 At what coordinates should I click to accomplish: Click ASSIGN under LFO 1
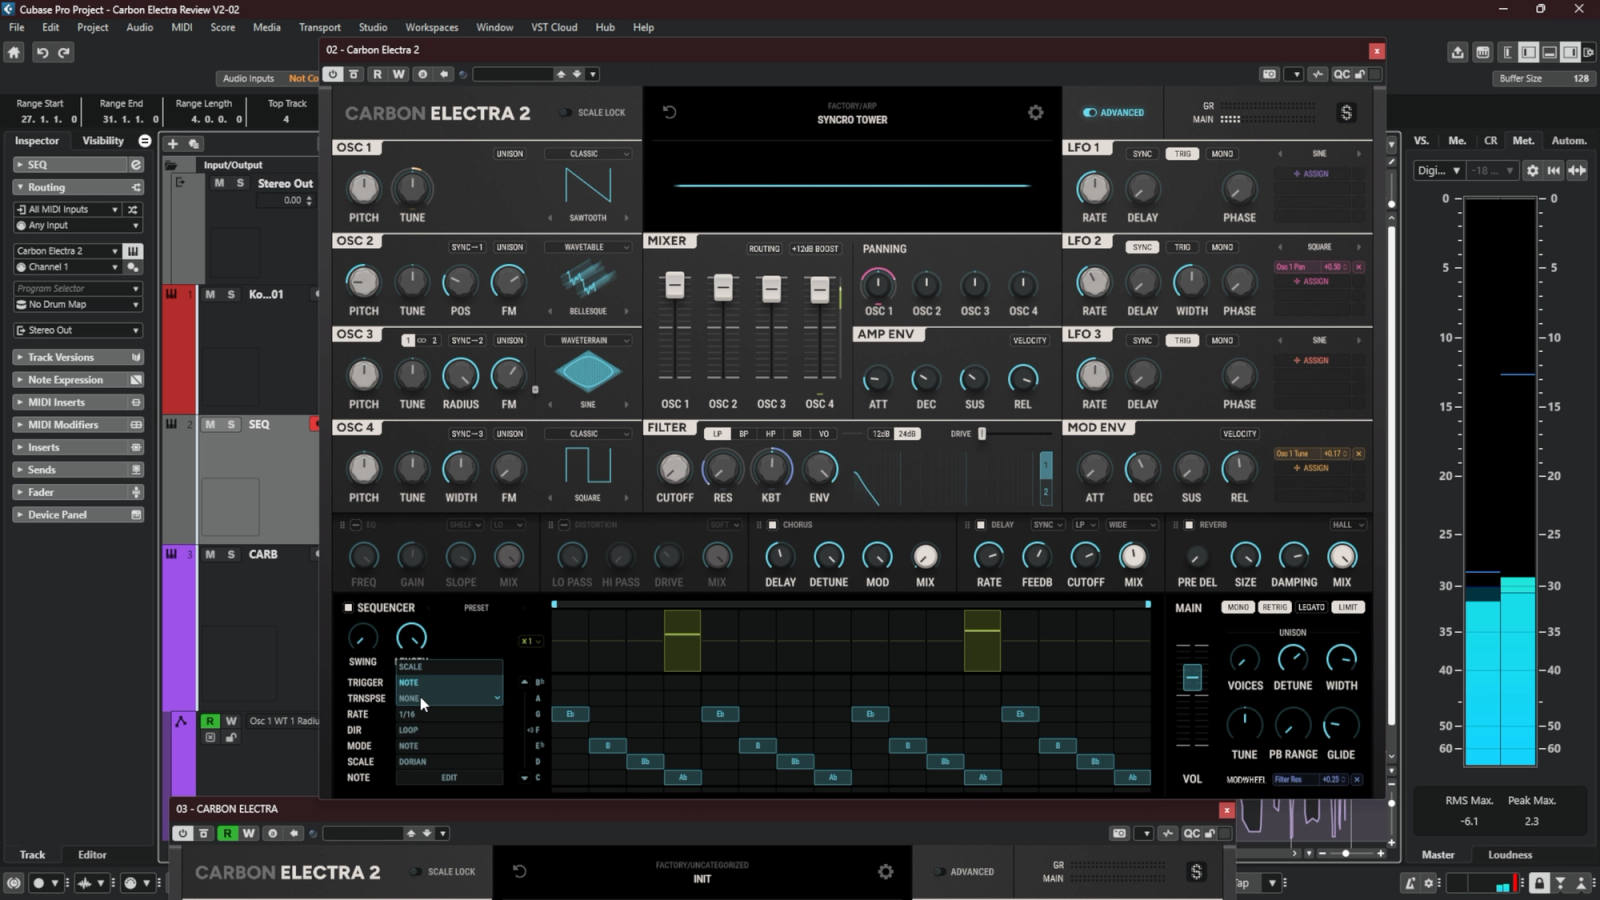coord(1311,174)
